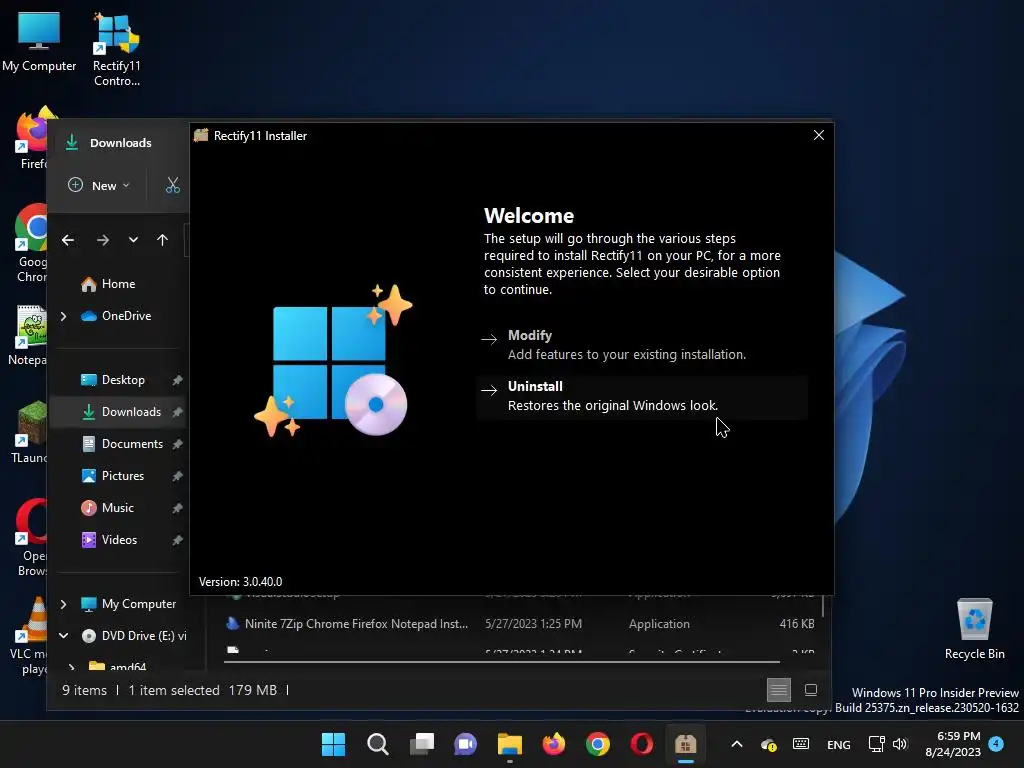
Task: Open notification center badge showing 4
Action: tap(996, 743)
